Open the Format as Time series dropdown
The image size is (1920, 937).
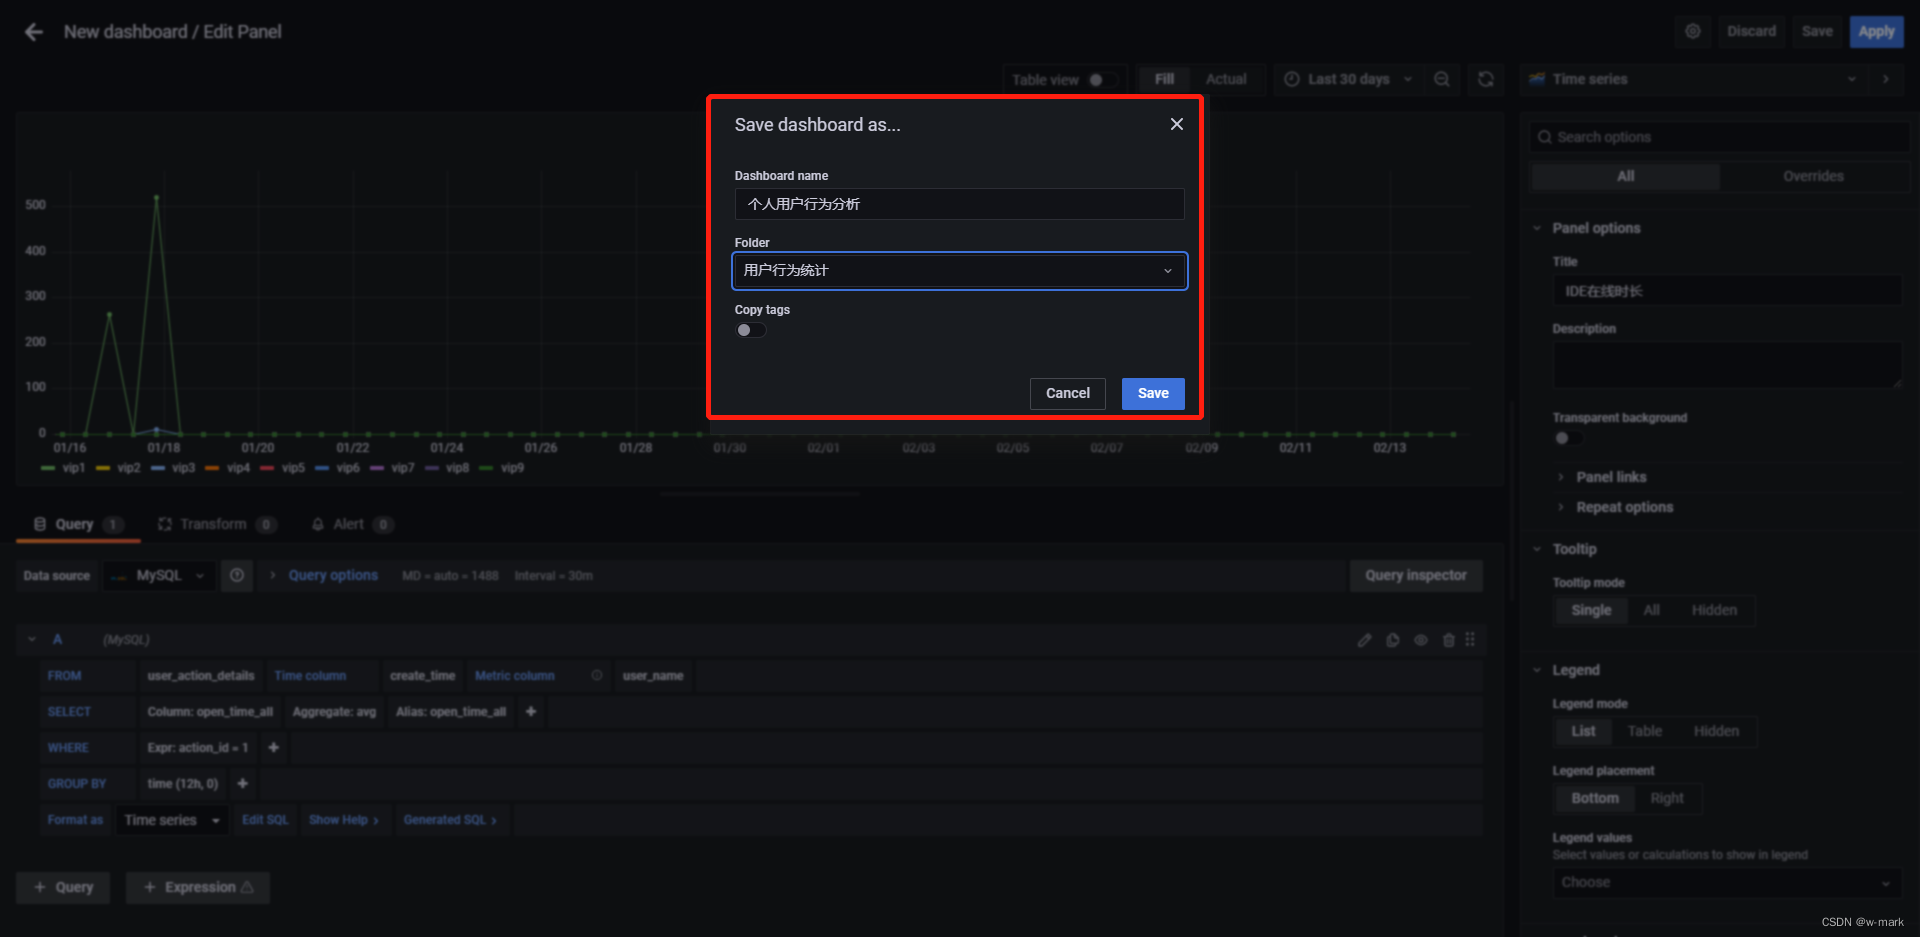click(172, 820)
